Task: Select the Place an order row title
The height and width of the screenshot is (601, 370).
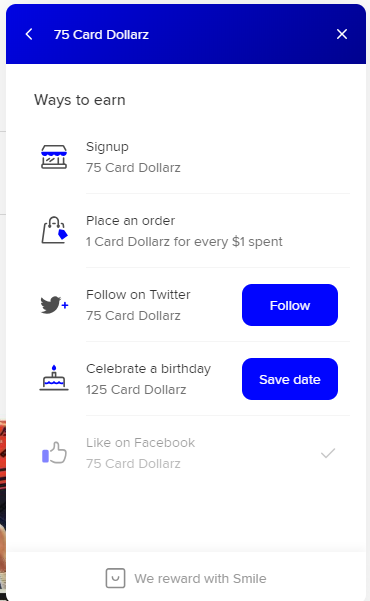Action: tap(130, 221)
